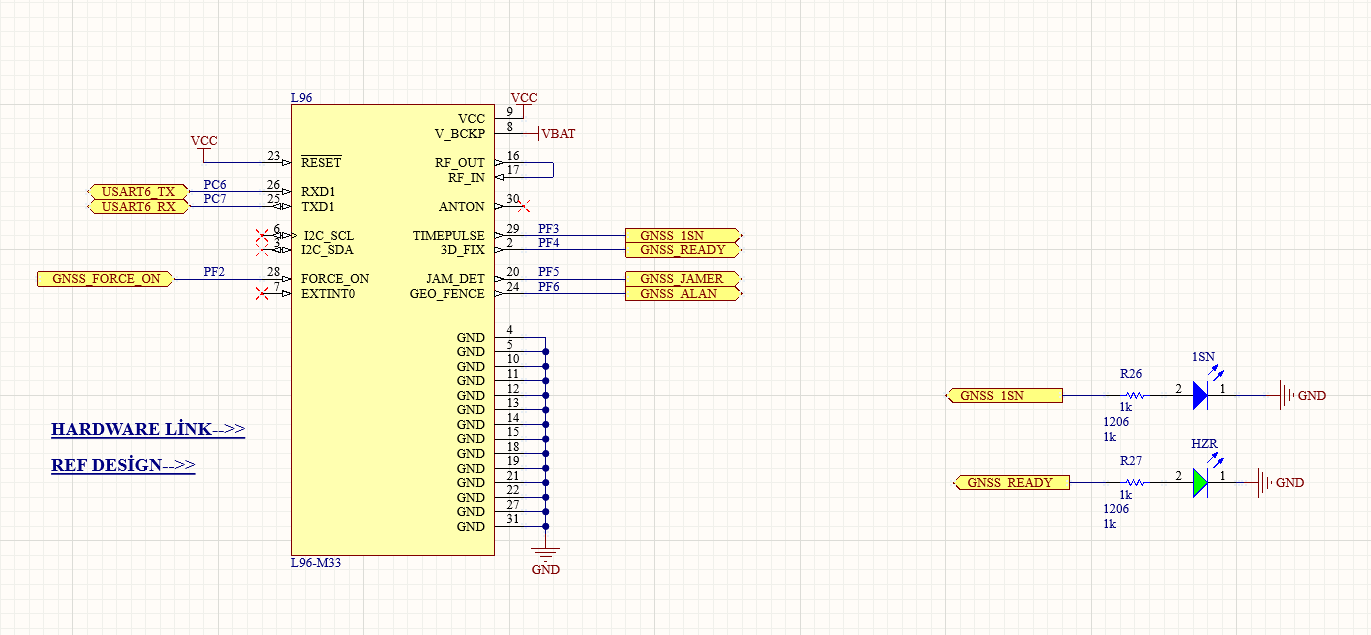The image size is (1371, 635).
Task: Open the HARDWARE LİNK hyperlink
Action: 148,430
